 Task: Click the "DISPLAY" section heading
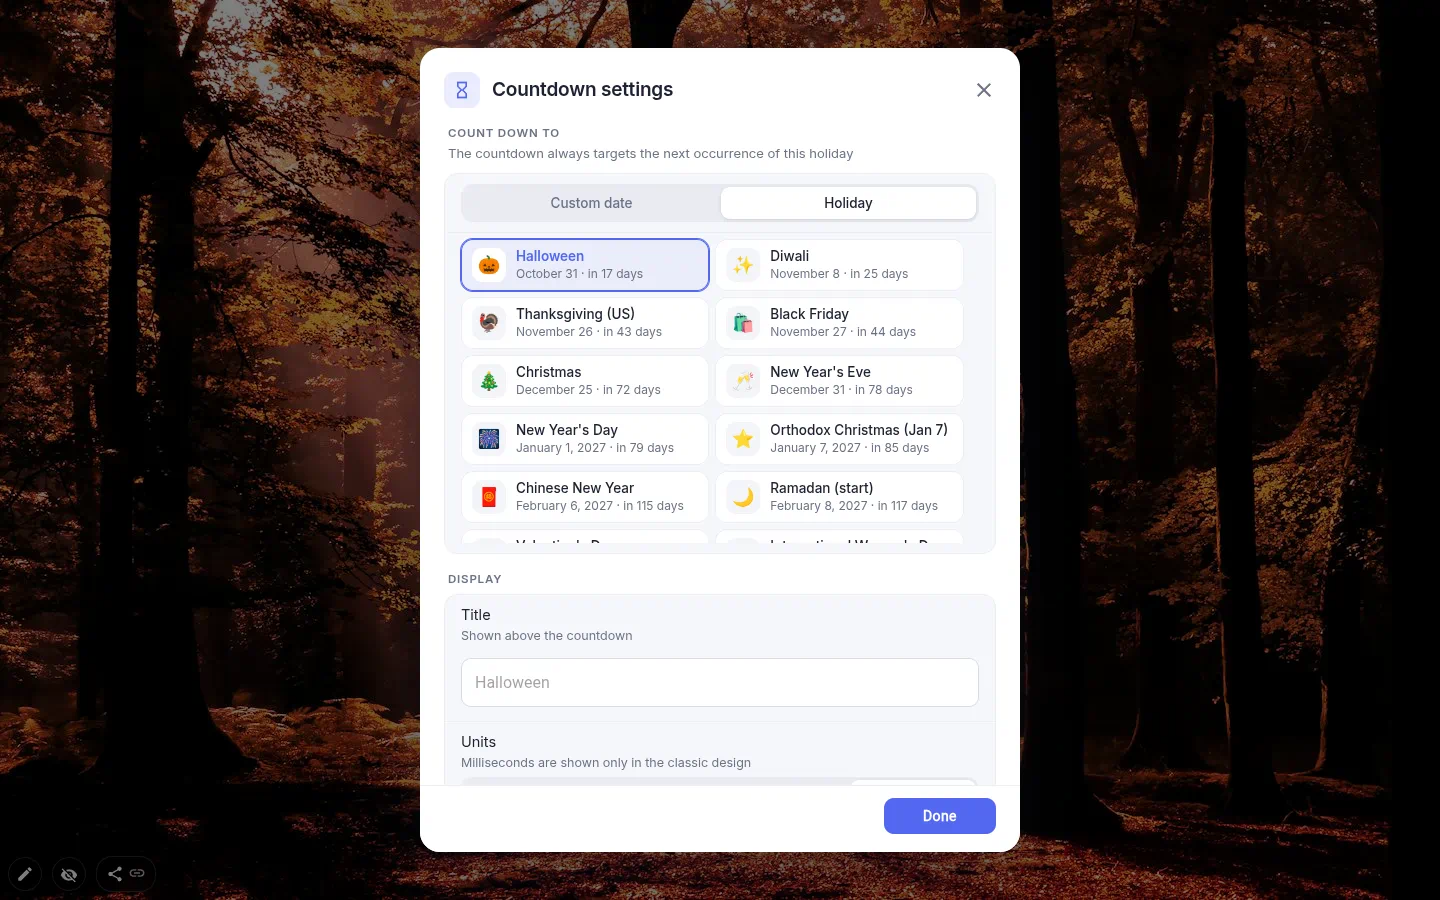click(475, 579)
